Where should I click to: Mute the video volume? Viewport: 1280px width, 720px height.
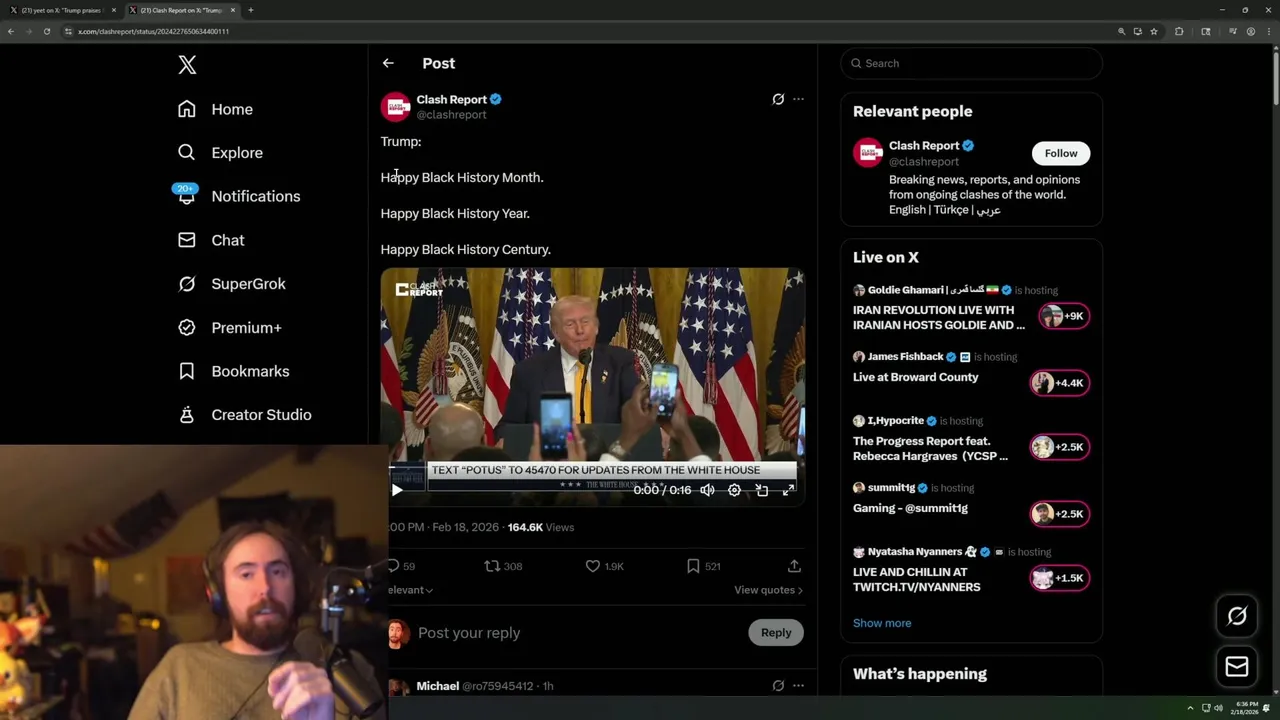707,490
